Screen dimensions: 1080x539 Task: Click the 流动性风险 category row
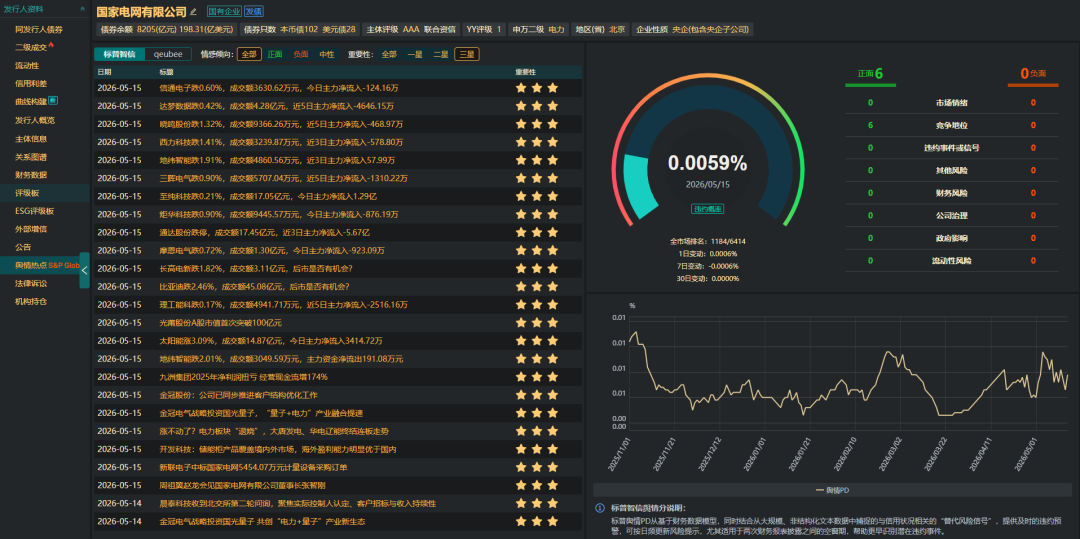click(x=952, y=260)
